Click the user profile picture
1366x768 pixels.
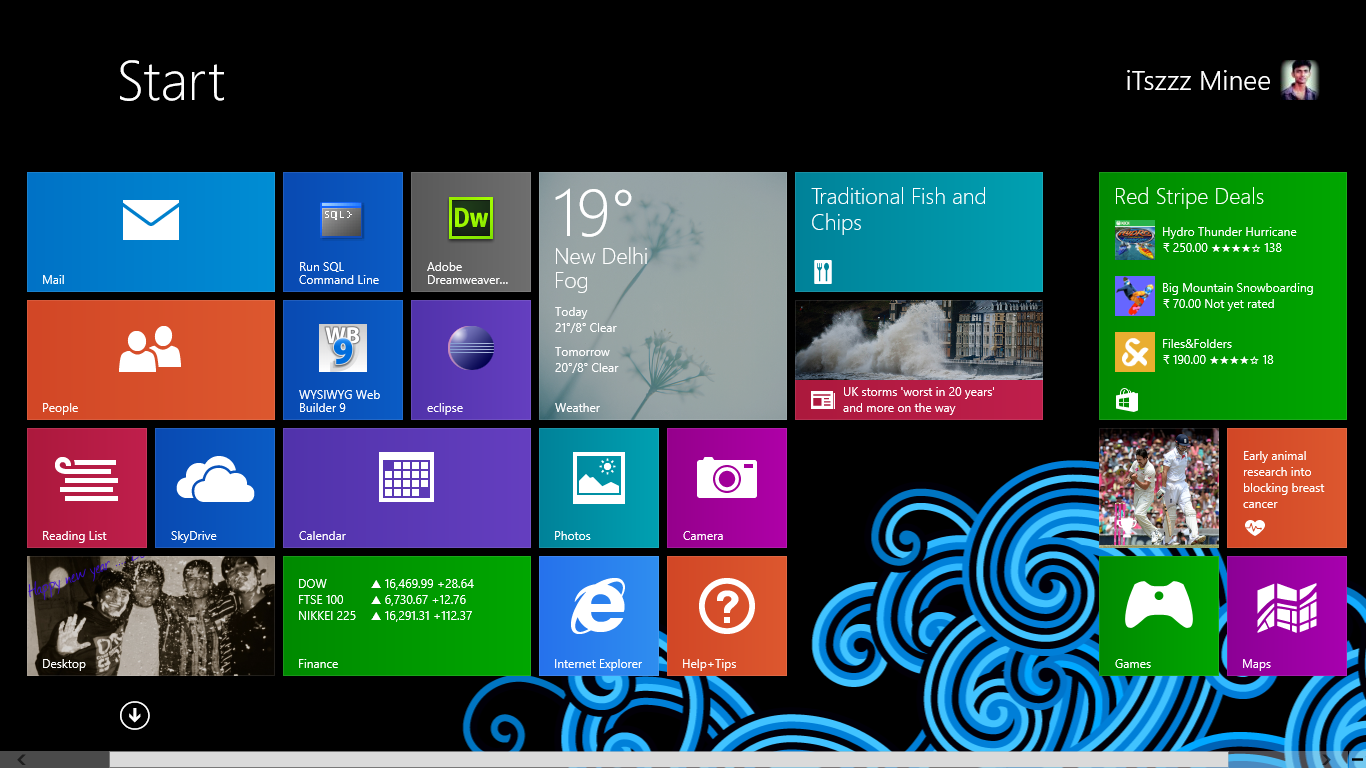pos(1300,80)
